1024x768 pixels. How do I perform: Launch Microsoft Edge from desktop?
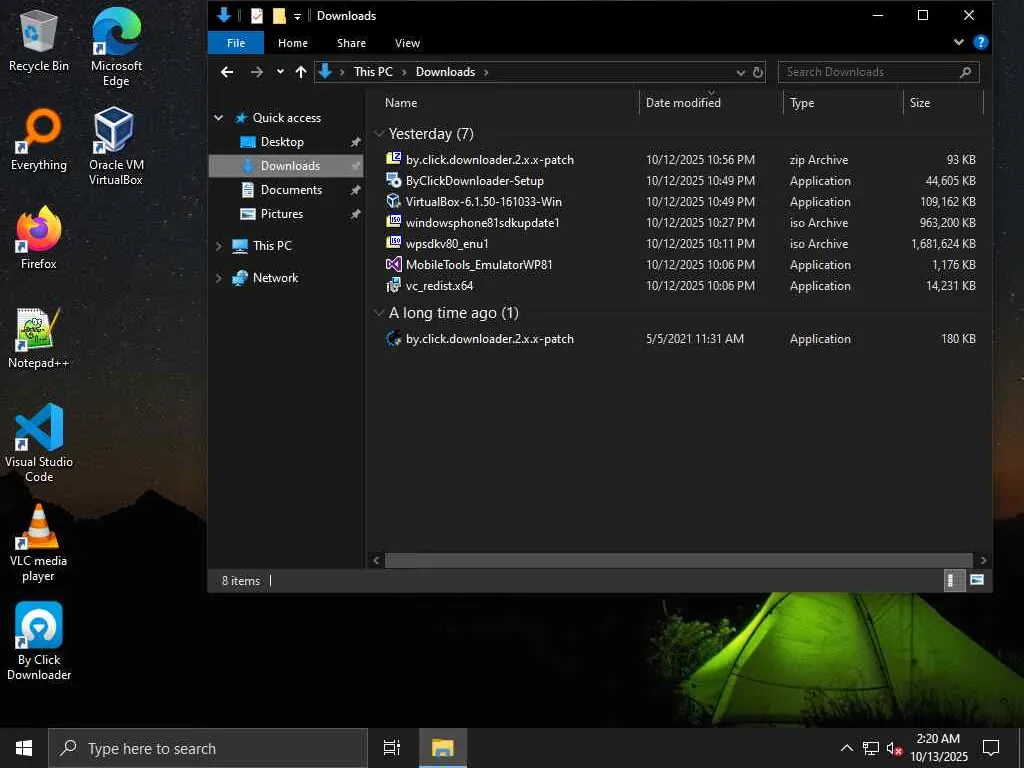click(x=116, y=46)
